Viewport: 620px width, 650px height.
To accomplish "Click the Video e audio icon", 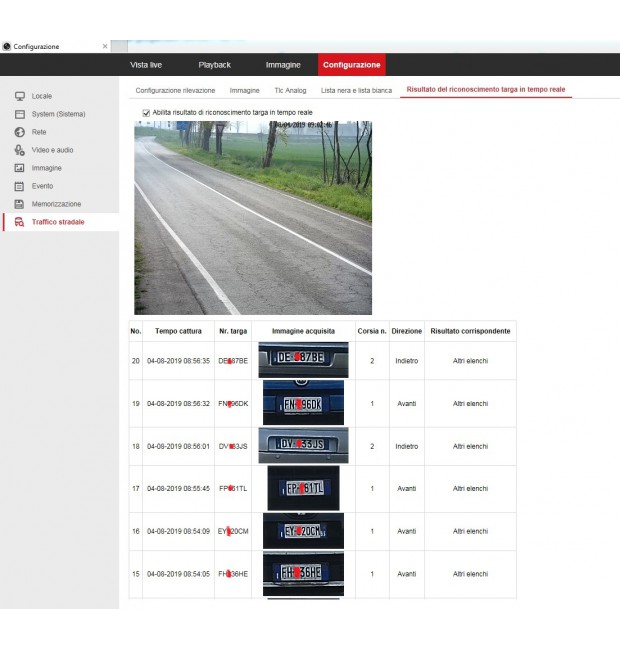I will pyautogui.click(x=19, y=150).
